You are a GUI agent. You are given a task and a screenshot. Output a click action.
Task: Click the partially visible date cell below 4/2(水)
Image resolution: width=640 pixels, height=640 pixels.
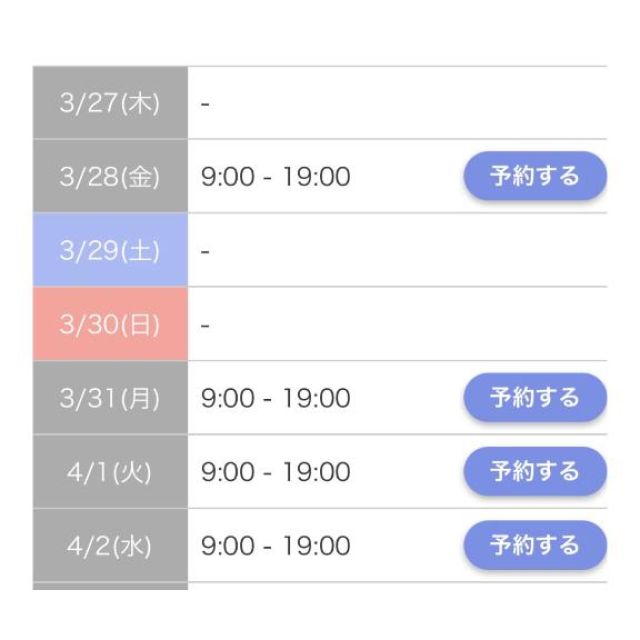click(110, 586)
